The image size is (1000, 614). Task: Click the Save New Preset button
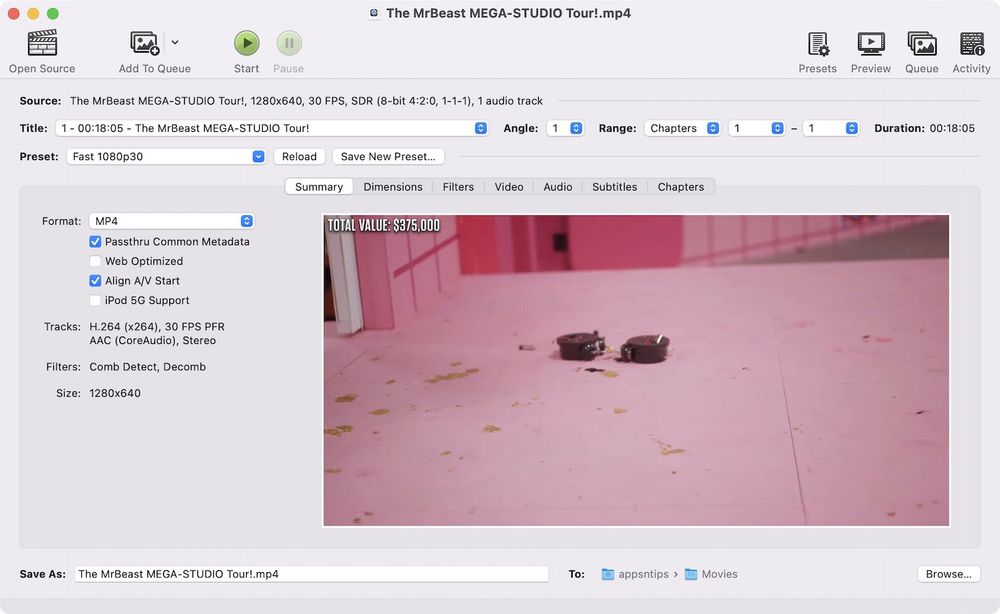click(x=388, y=156)
